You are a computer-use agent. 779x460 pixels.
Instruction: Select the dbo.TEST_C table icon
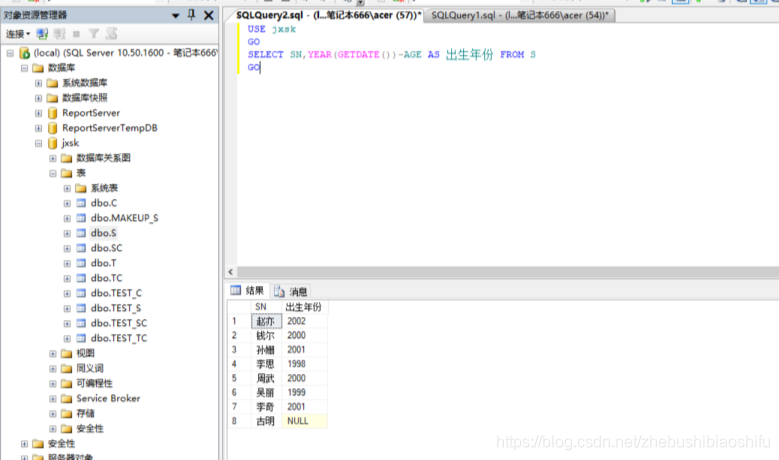tap(81, 293)
